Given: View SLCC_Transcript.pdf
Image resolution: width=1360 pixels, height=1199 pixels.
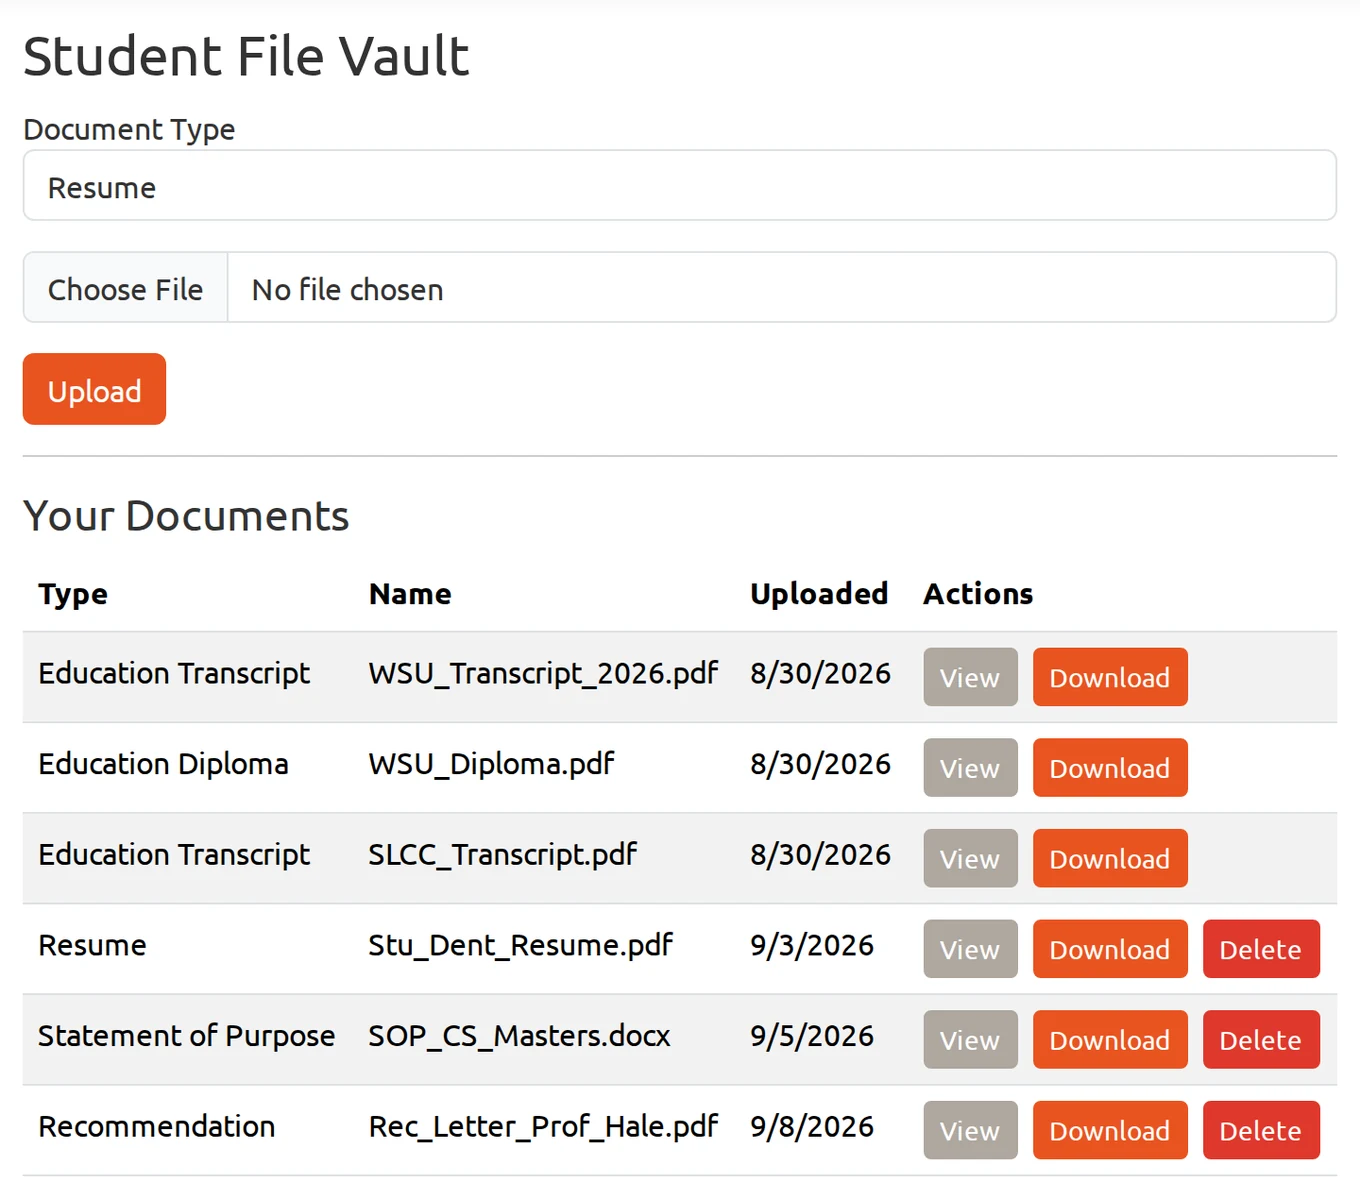Looking at the screenshot, I should point(970,858).
